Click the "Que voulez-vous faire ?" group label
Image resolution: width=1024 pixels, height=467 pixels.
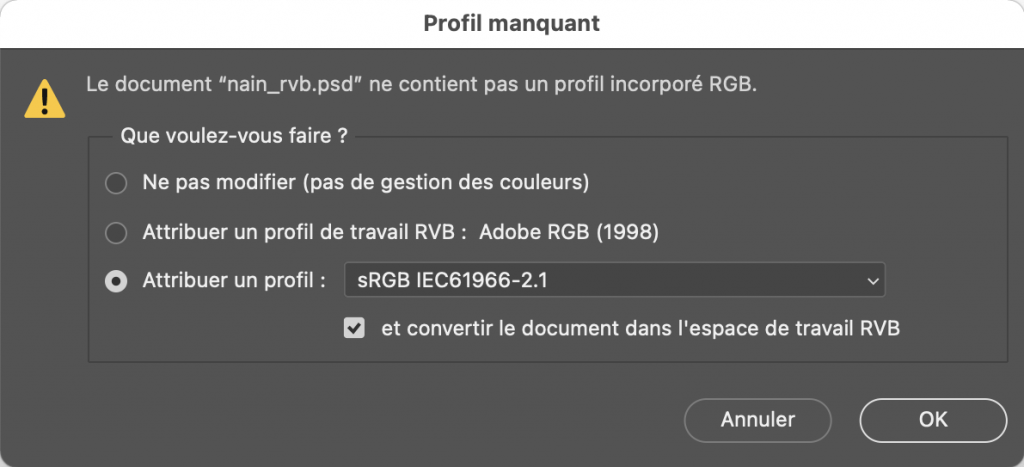coord(234,136)
